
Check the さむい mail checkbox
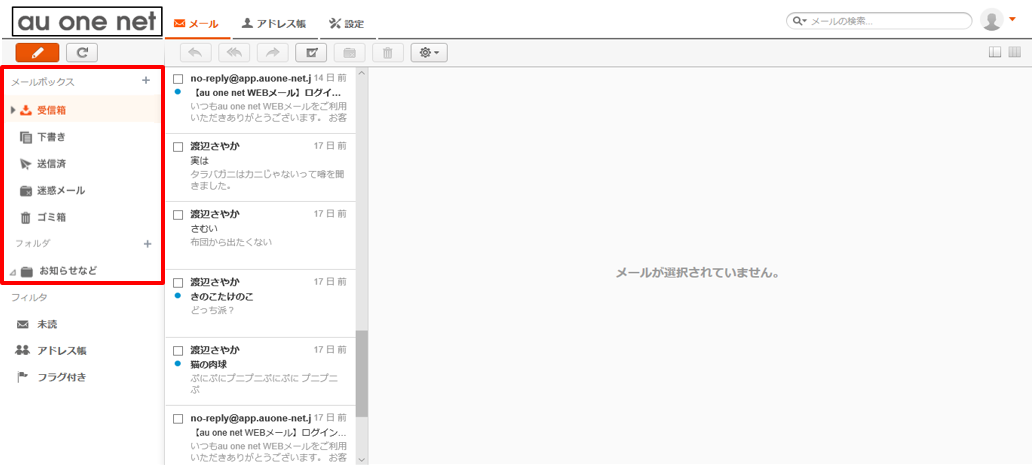[x=178, y=214]
